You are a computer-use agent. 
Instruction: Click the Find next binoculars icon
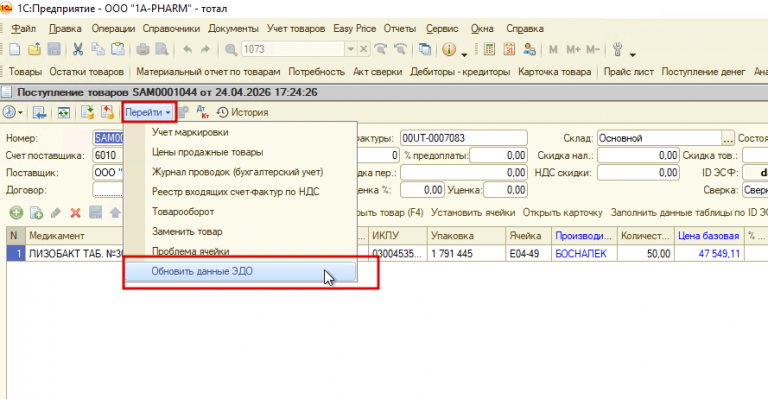coord(381,49)
